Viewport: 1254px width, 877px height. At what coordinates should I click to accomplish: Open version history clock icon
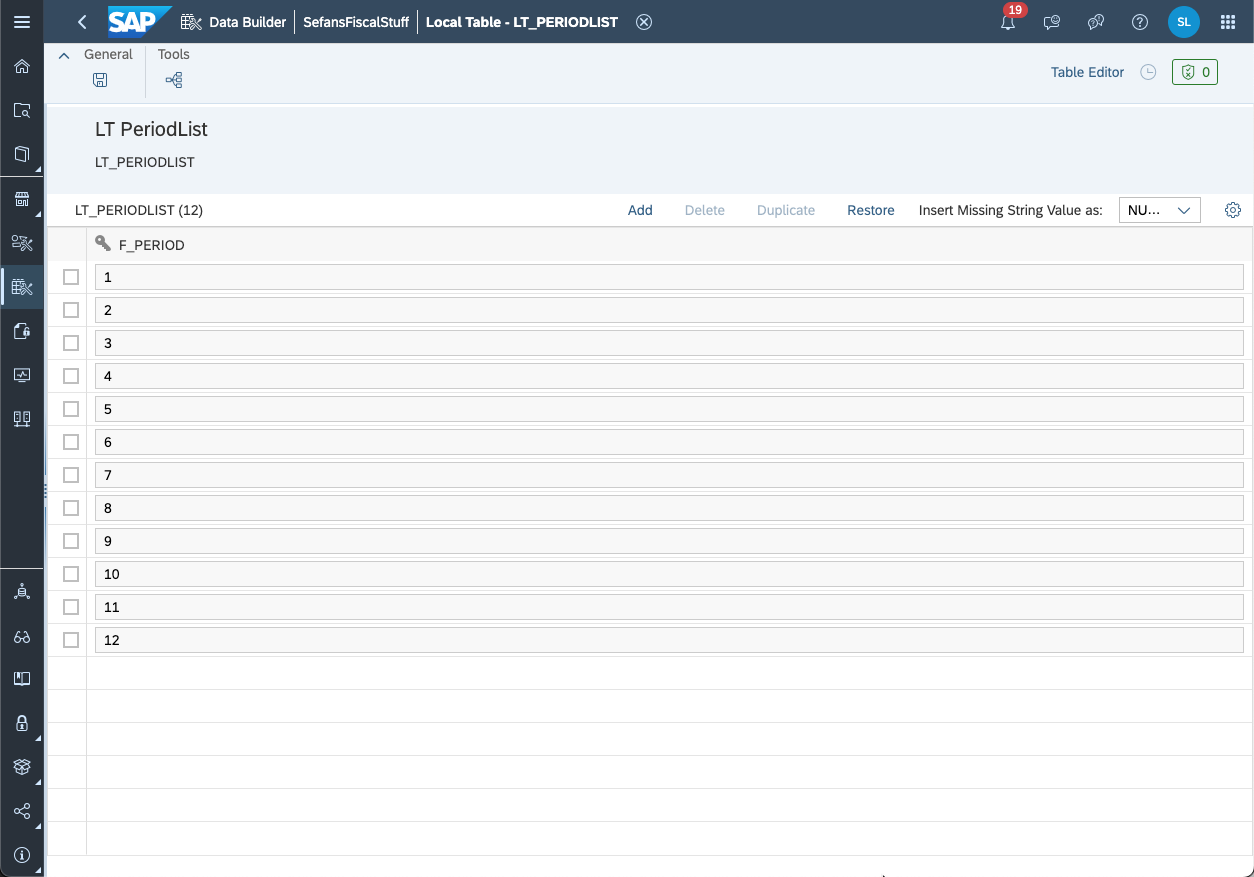coord(1149,72)
